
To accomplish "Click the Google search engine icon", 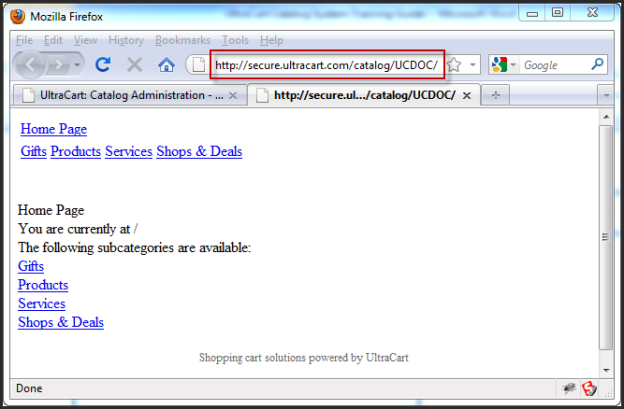I will coord(499,64).
